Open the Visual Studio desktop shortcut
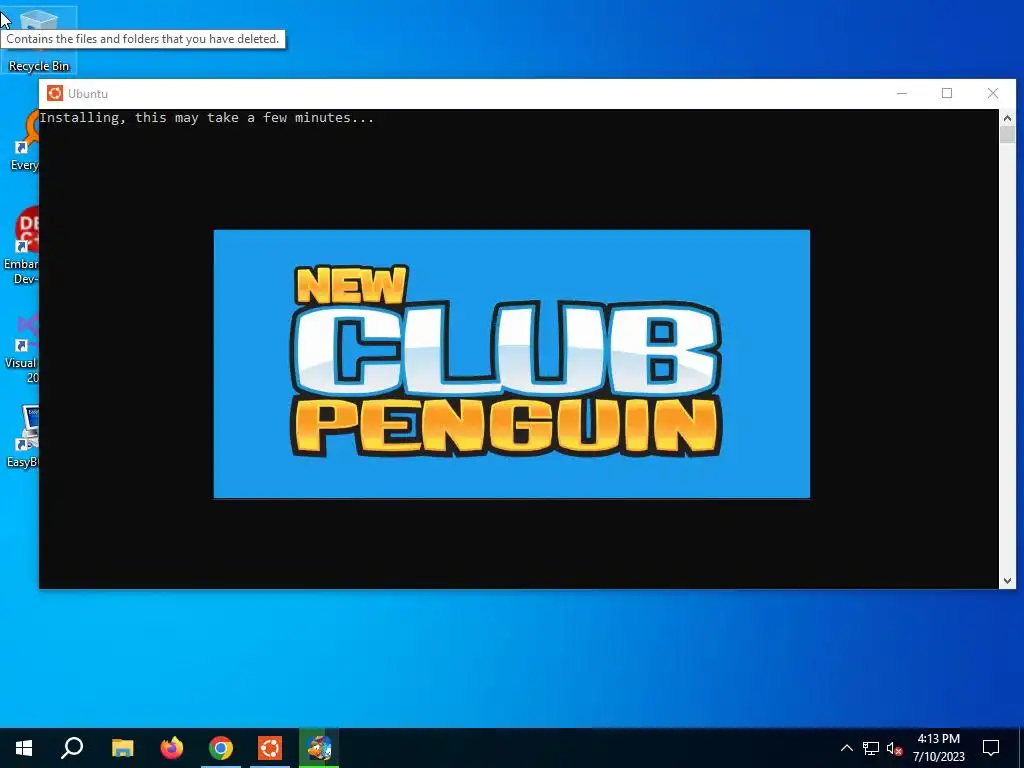The height and width of the screenshot is (768, 1024). tap(22, 349)
